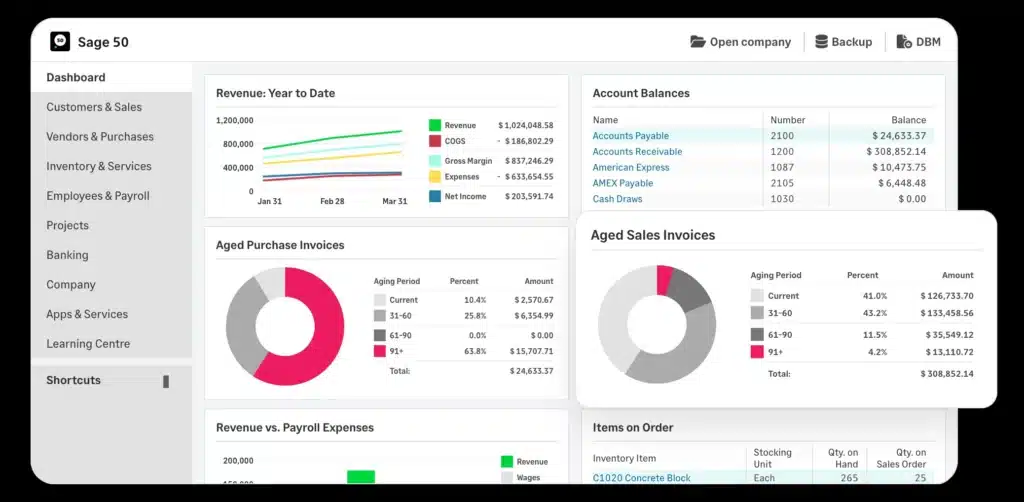Click the 63.8% percent for 91+ purchases
This screenshot has width=1024, height=502.
tap(475, 351)
